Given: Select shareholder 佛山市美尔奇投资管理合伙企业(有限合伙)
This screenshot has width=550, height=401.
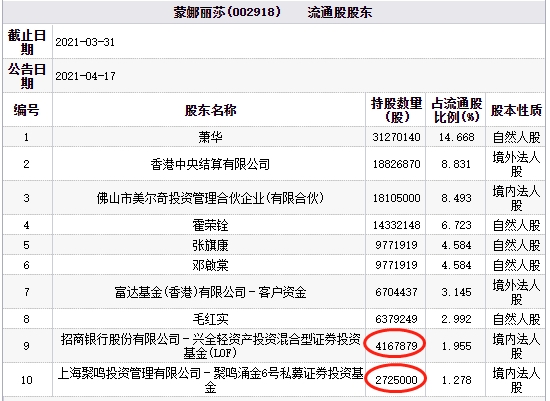Looking at the screenshot, I should point(210,198).
